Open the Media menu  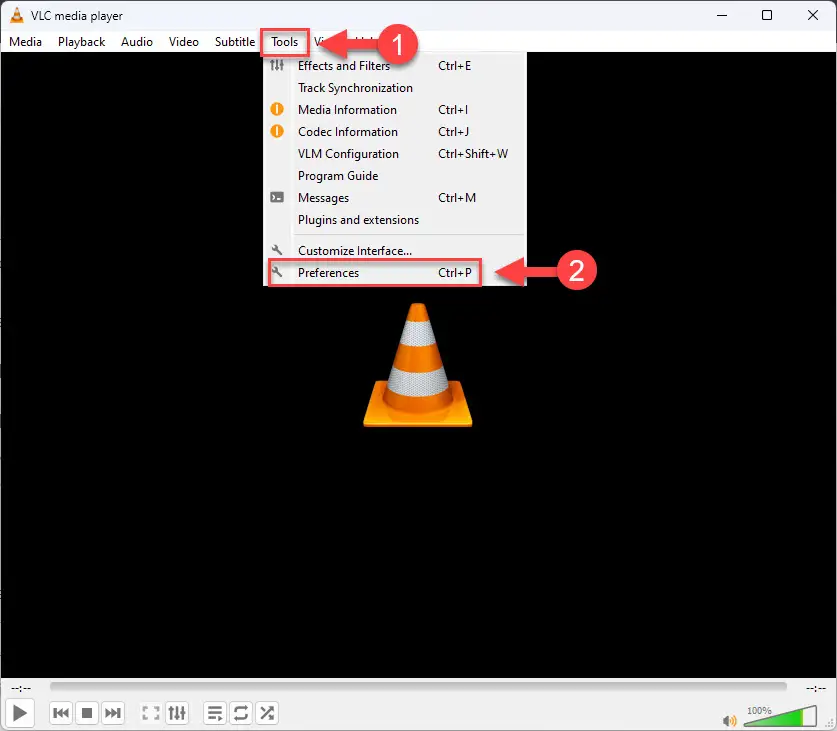(x=25, y=41)
